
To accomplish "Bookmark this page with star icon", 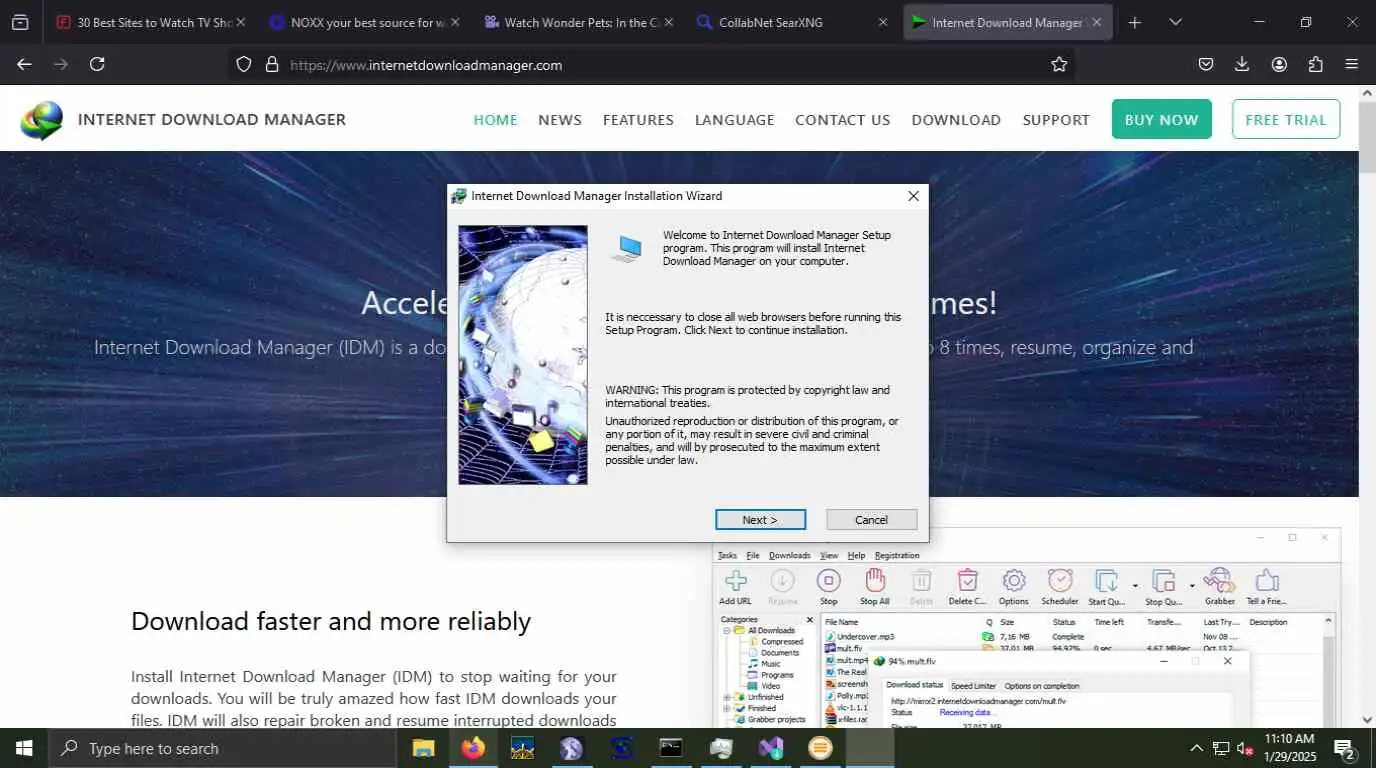I will pyautogui.click(x=1059, y=64).
